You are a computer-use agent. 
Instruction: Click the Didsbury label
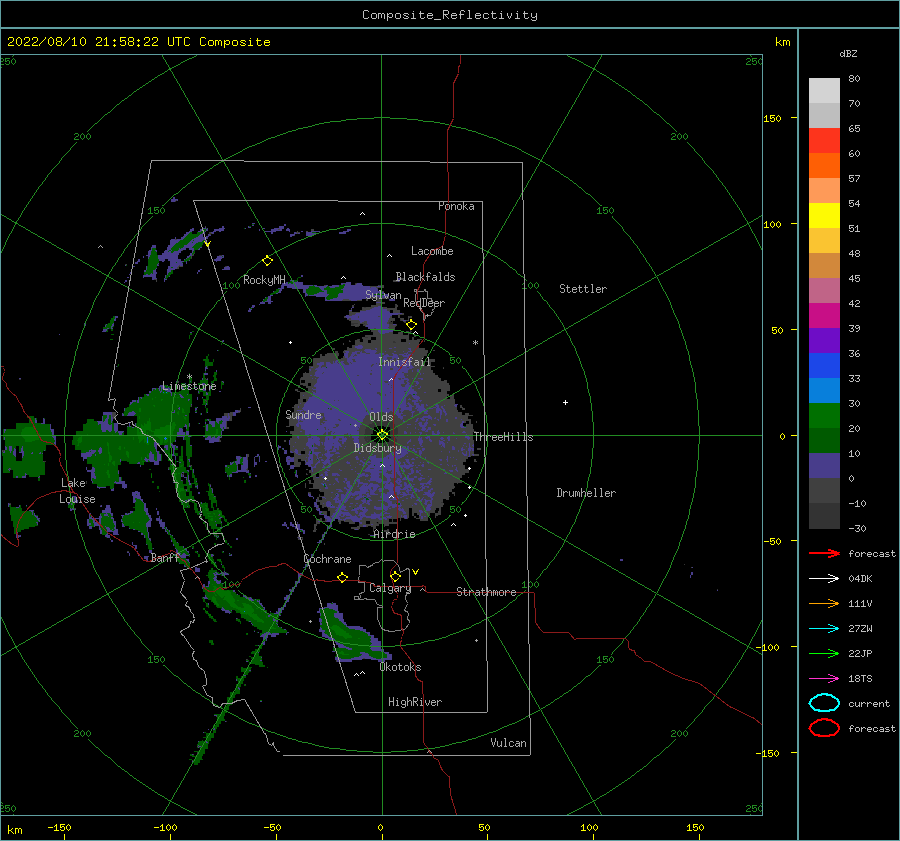coord(378,448)
